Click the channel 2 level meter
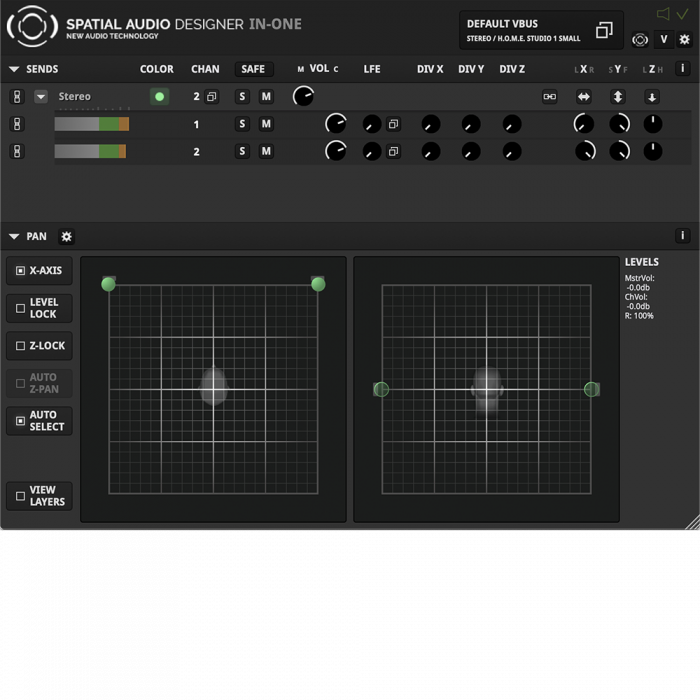 click(90, 151)
